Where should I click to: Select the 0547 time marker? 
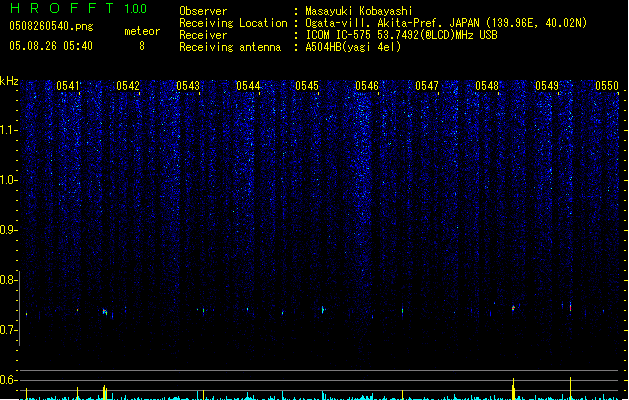click(x=427, y=86)
